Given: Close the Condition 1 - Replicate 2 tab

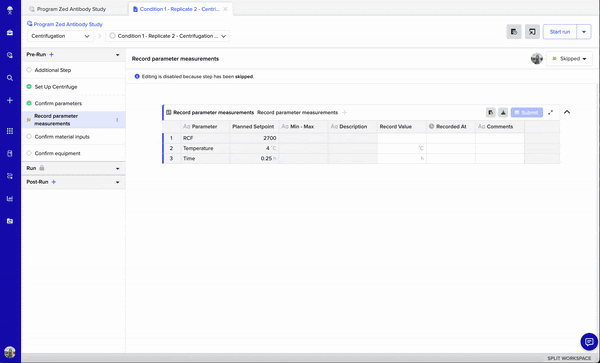Looking at the screenshot, I should tap(225, 9).
